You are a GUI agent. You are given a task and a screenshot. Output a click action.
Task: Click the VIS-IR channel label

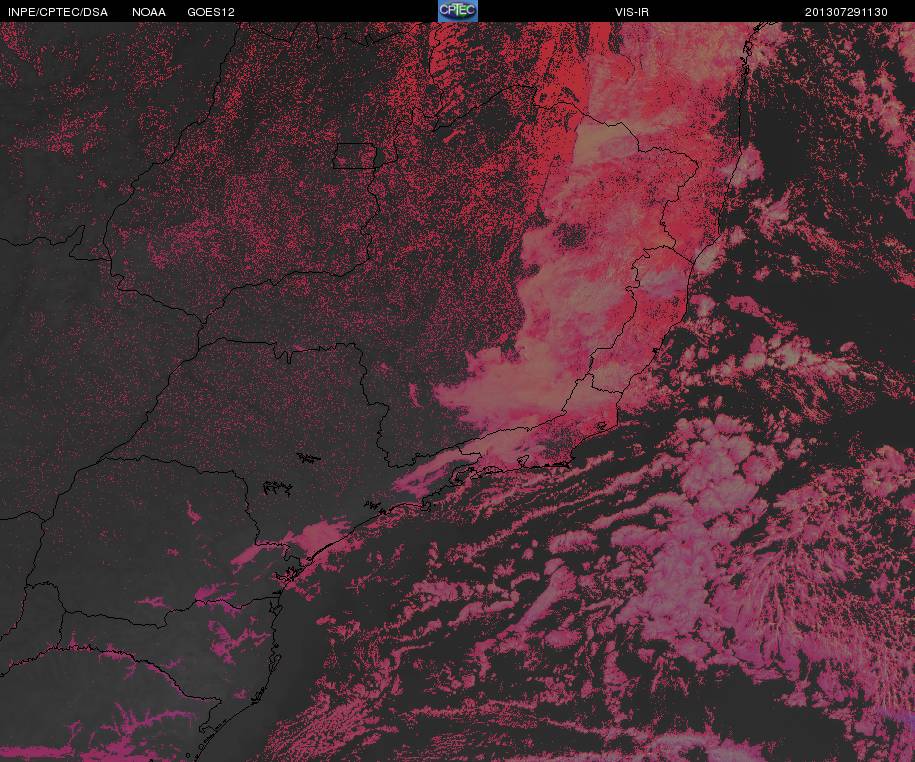click(x=631, y=12)
